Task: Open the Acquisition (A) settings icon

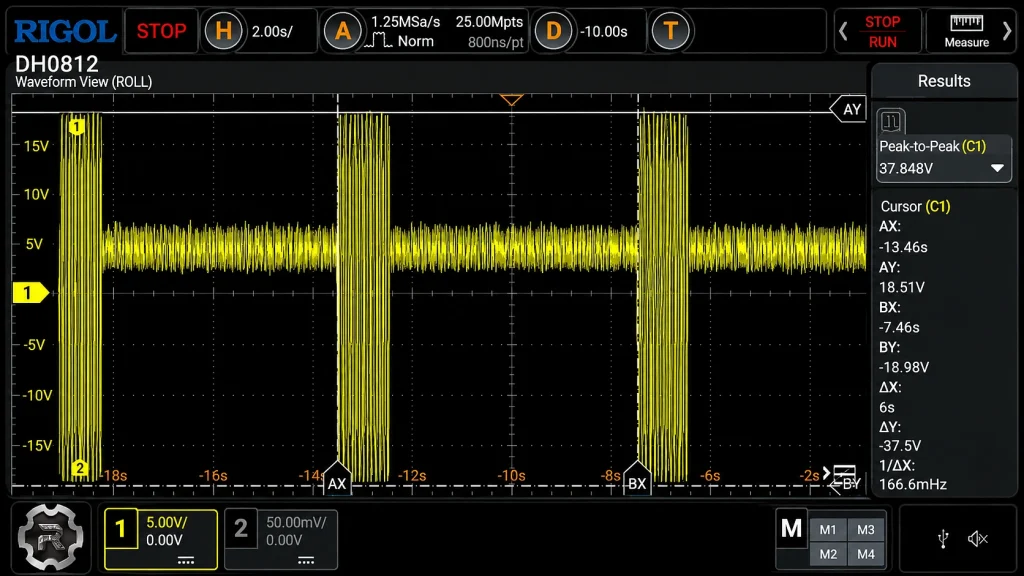Action: [x=342, y=31]
